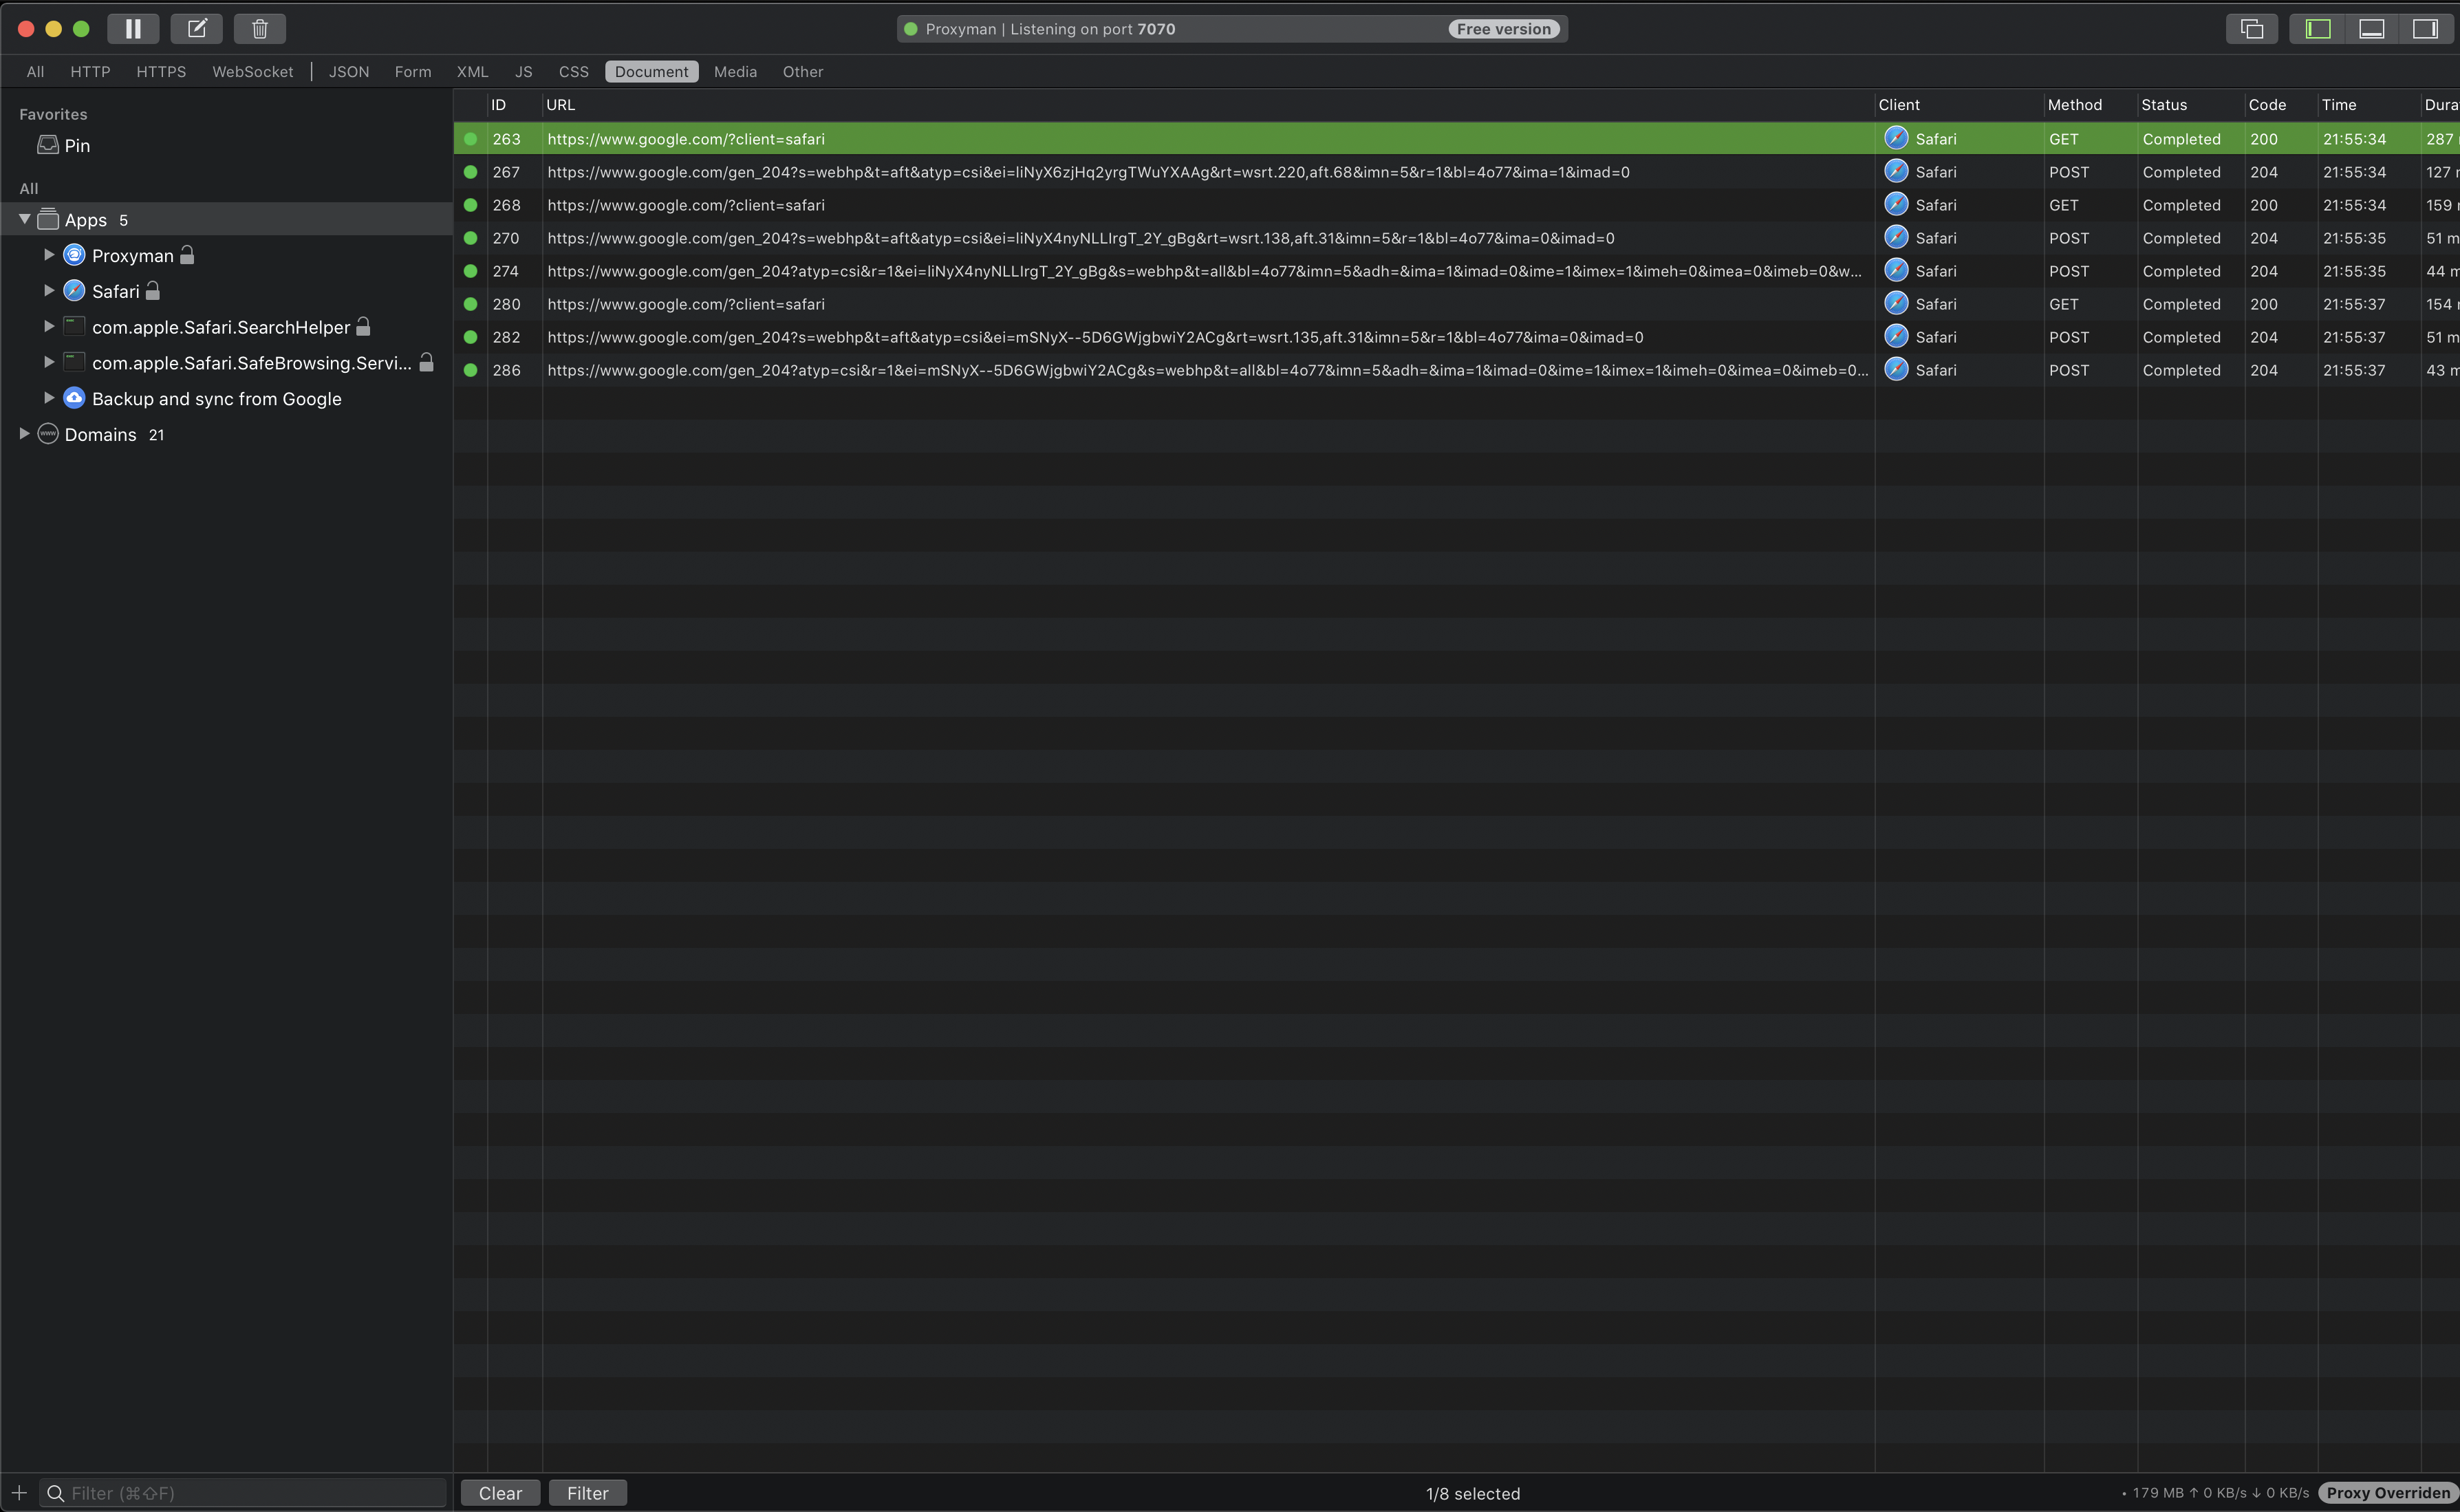The image size is (2460, 1512).
Task: Click the + button at bottom left
Action: click(18, 1492)
